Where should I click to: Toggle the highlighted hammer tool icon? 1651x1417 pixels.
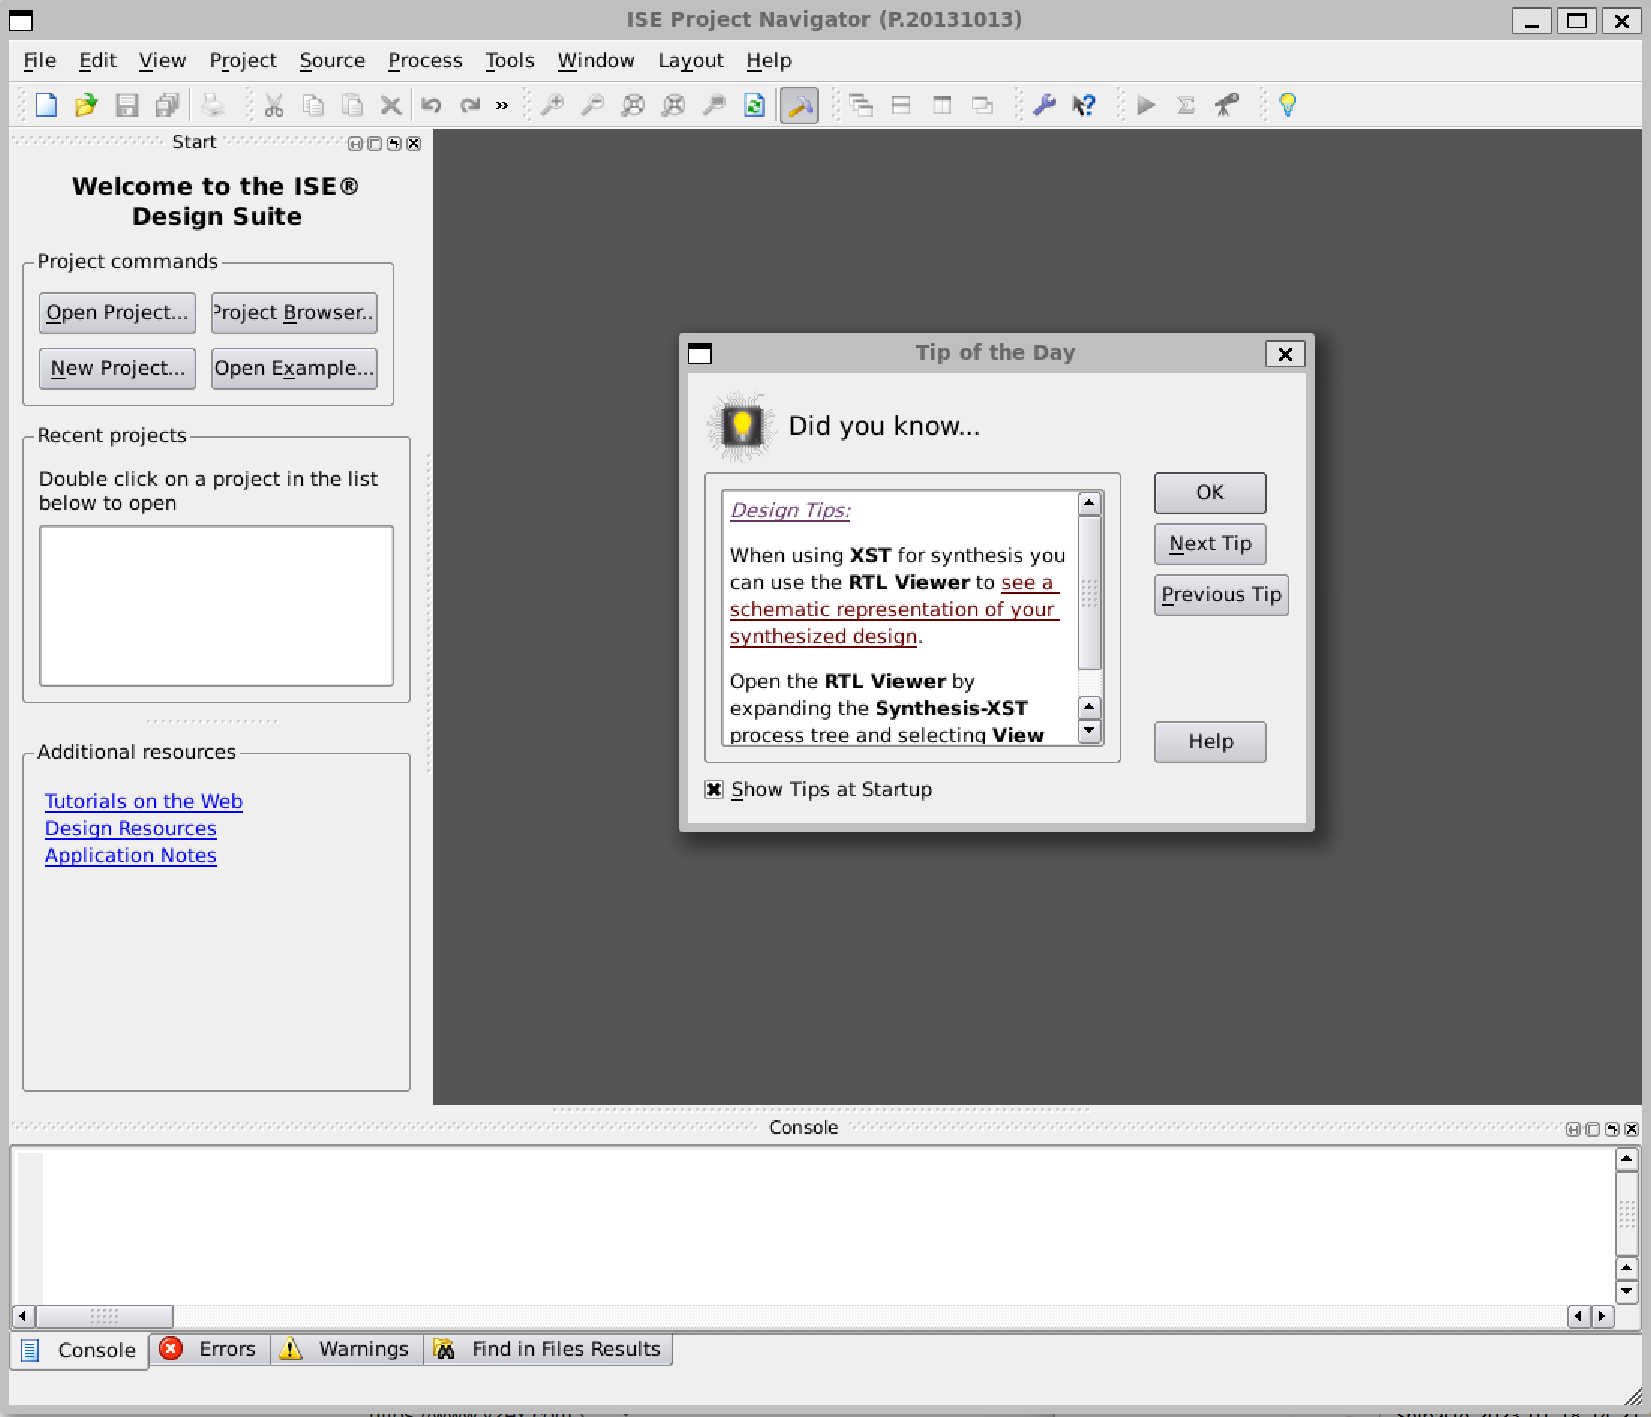(x=798, y=105)
